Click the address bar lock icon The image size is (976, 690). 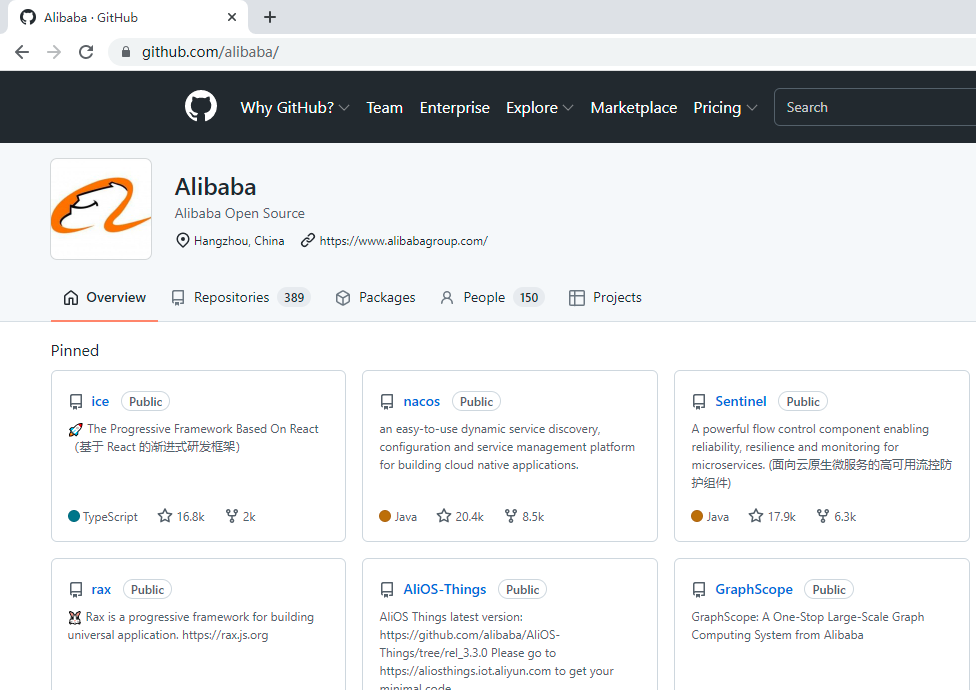point(126,52)
